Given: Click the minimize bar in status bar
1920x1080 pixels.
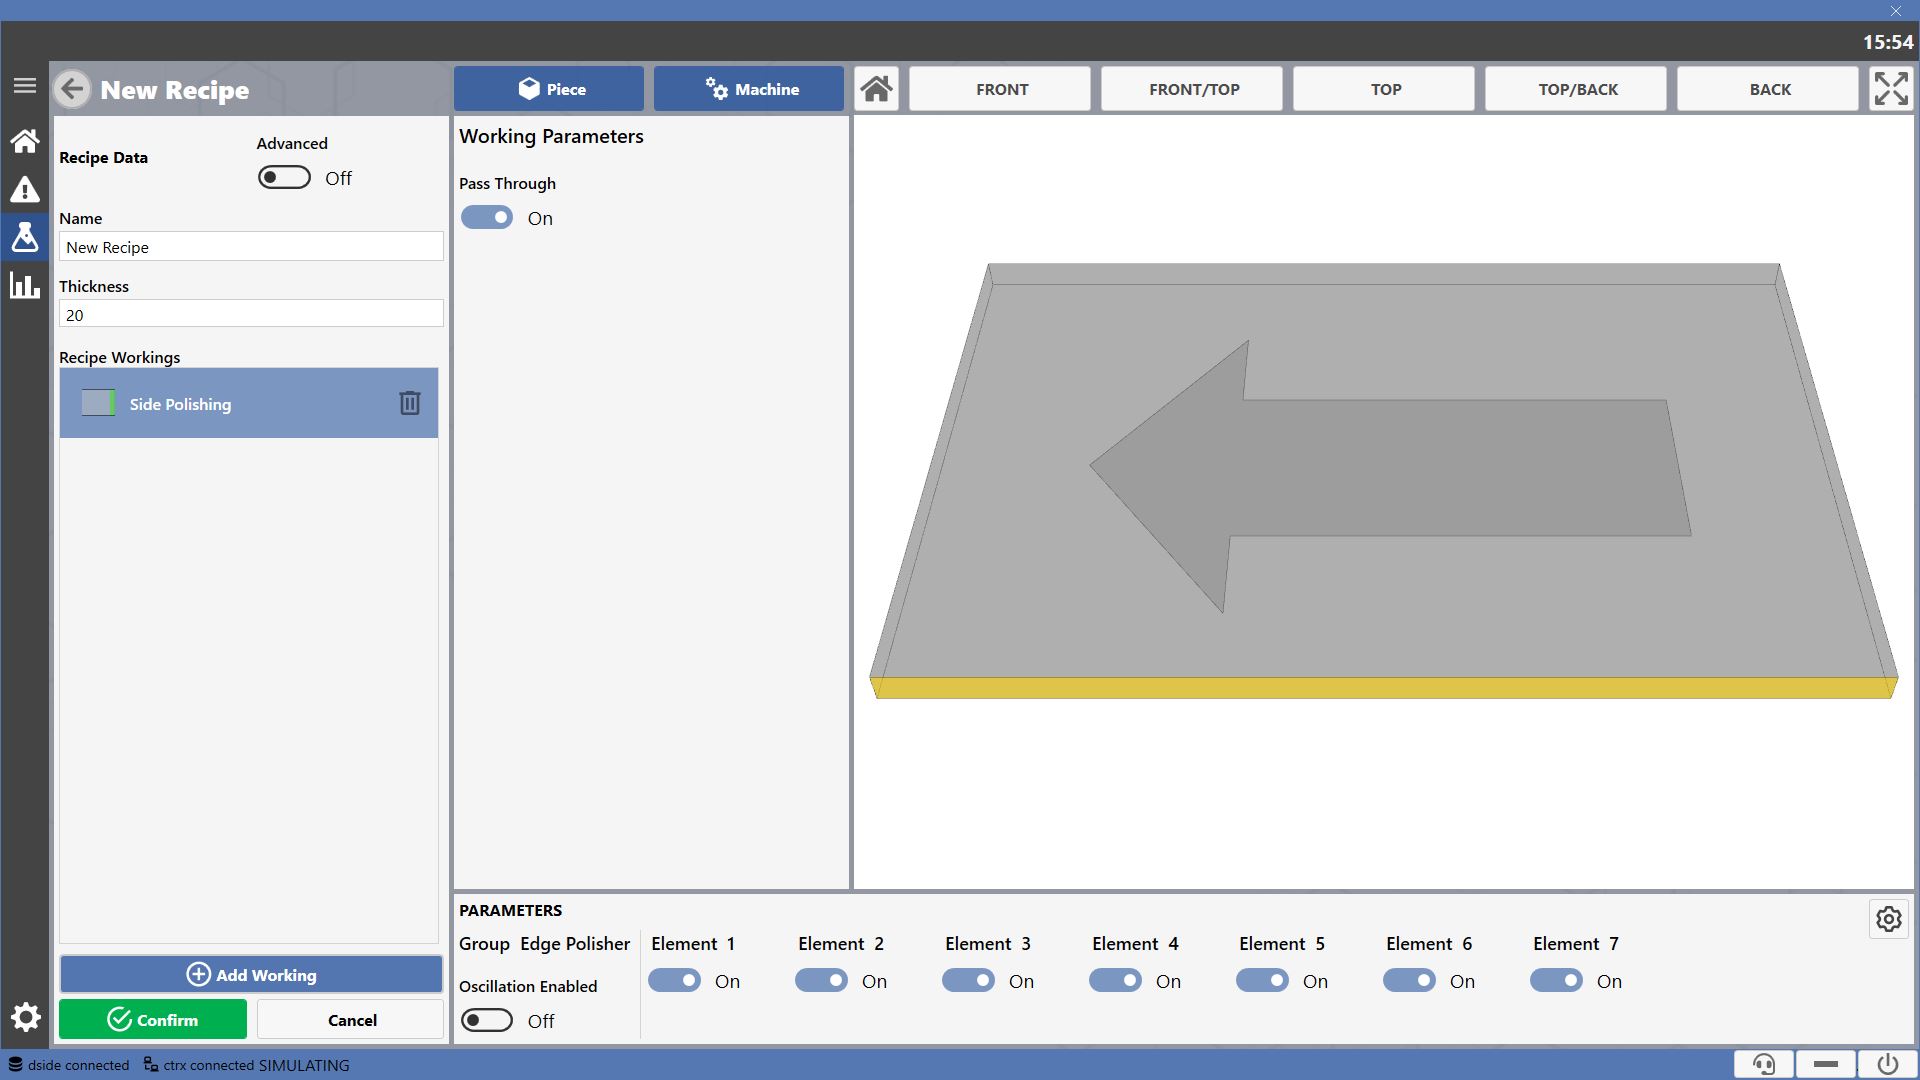Looking at the screenshot, I should click(1826, 1064).
